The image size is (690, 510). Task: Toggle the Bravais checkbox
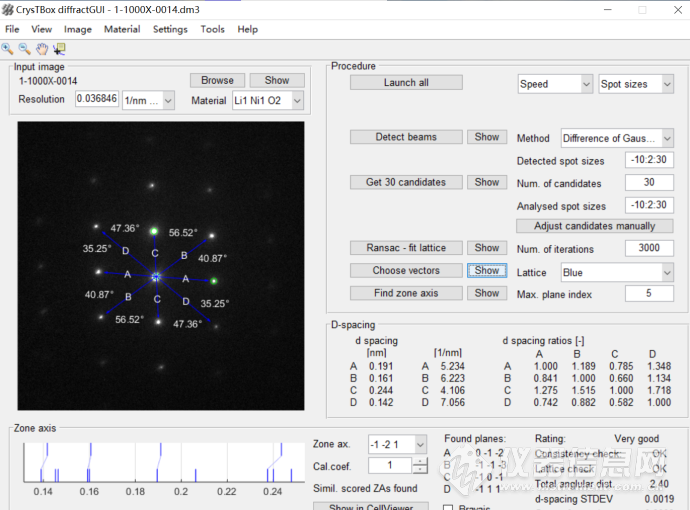pyautogui.click(x=448, y=508)
